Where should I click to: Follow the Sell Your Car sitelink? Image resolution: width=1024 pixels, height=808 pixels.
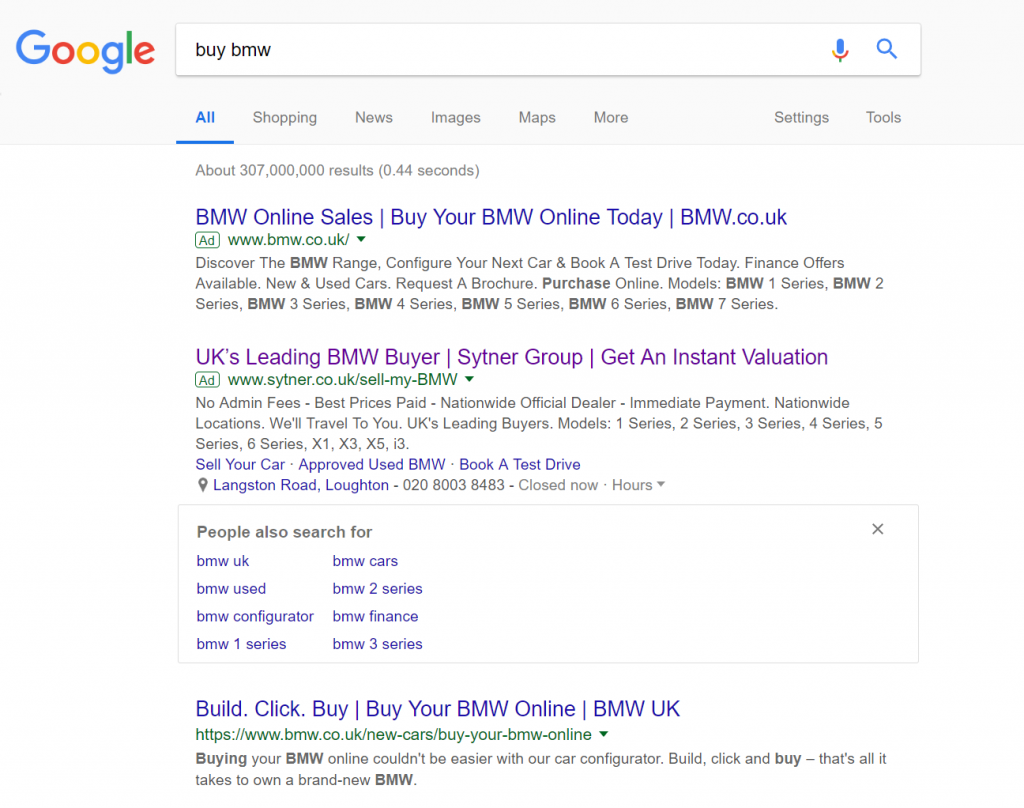click(x=240, y=464)
